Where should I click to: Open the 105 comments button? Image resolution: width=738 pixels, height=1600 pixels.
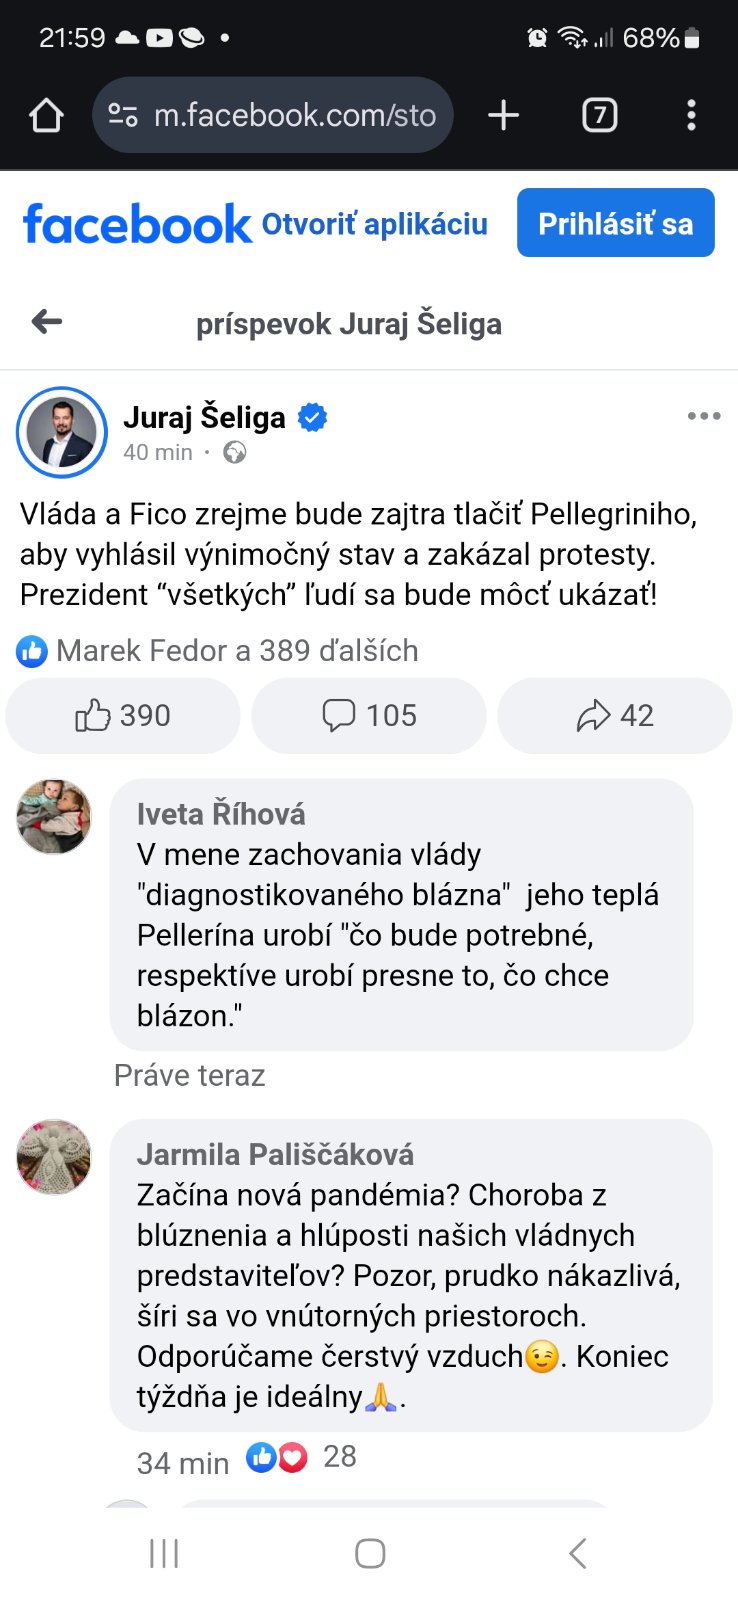tap(369, 716)
